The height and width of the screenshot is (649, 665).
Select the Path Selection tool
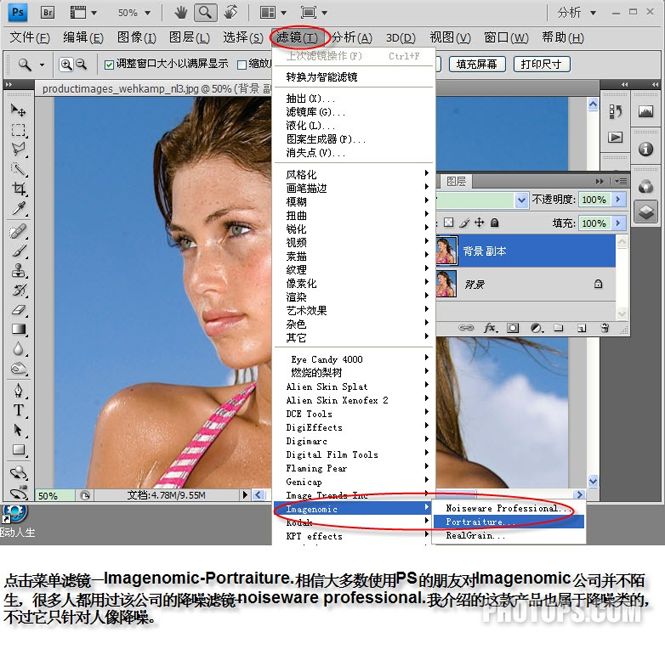[x=18, y=430]
